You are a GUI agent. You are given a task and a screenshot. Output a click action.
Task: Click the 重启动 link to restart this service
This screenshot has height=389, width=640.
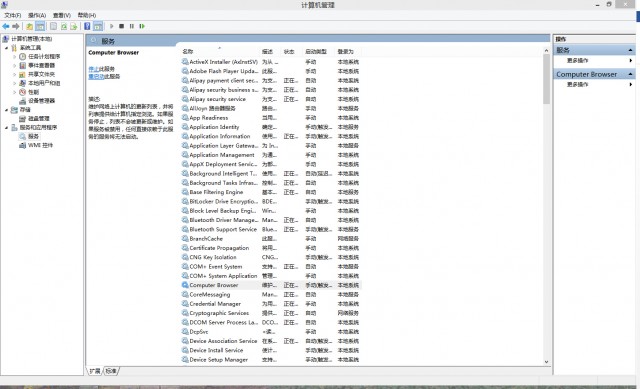pos(96,76)
